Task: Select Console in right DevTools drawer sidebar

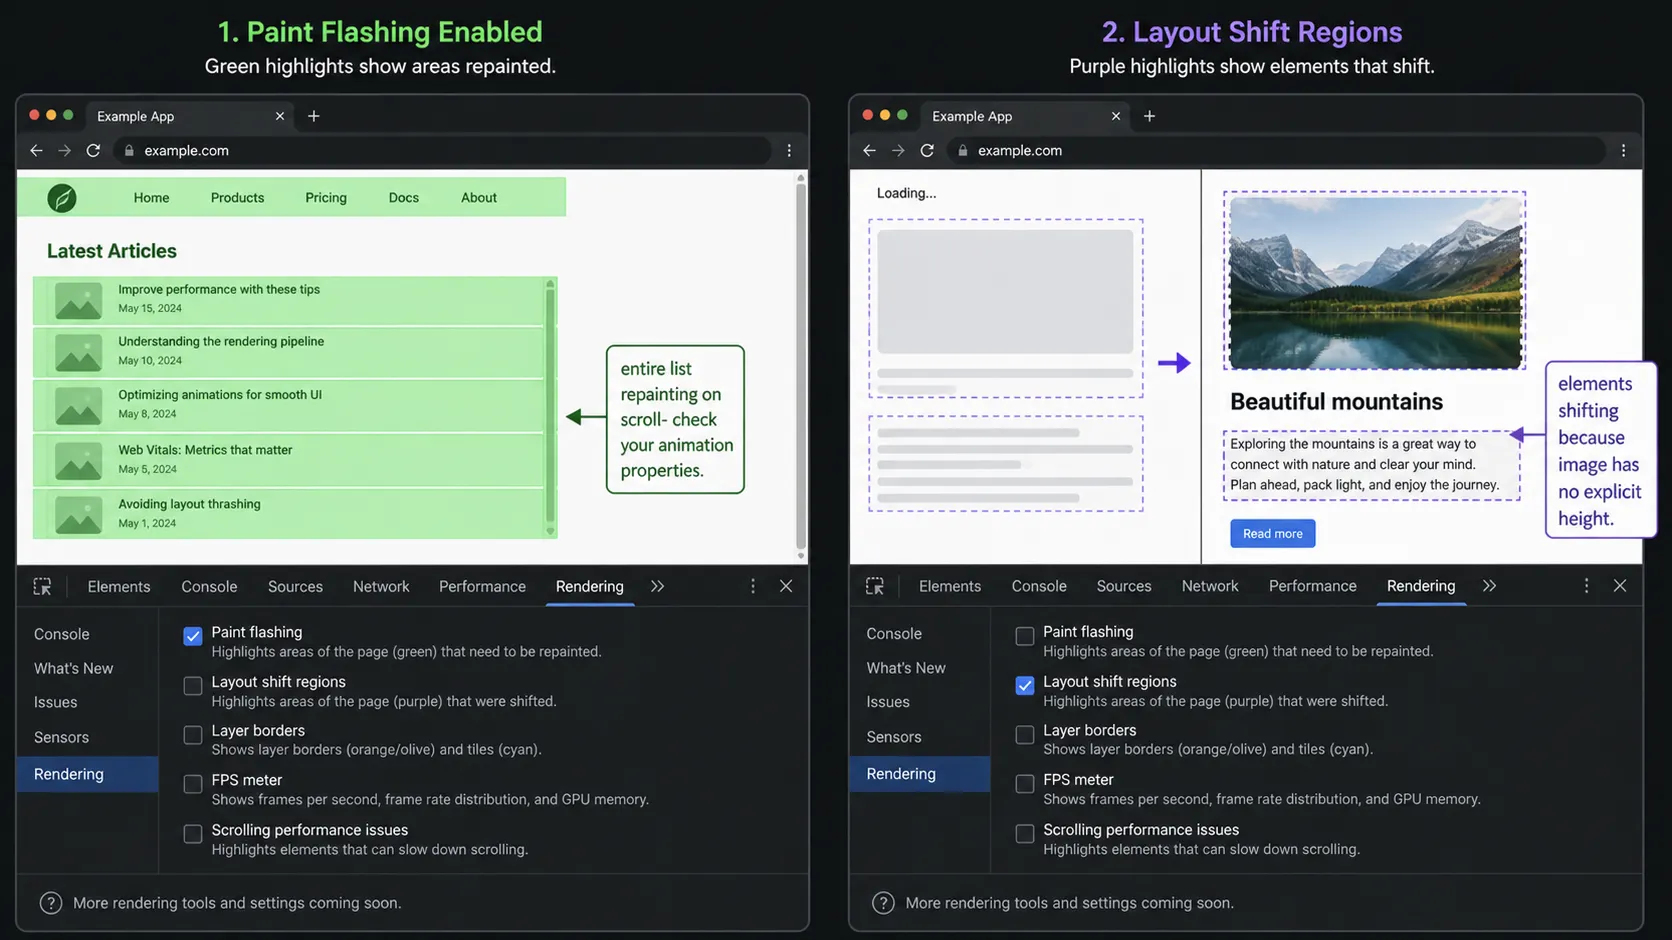Action: 894,634
